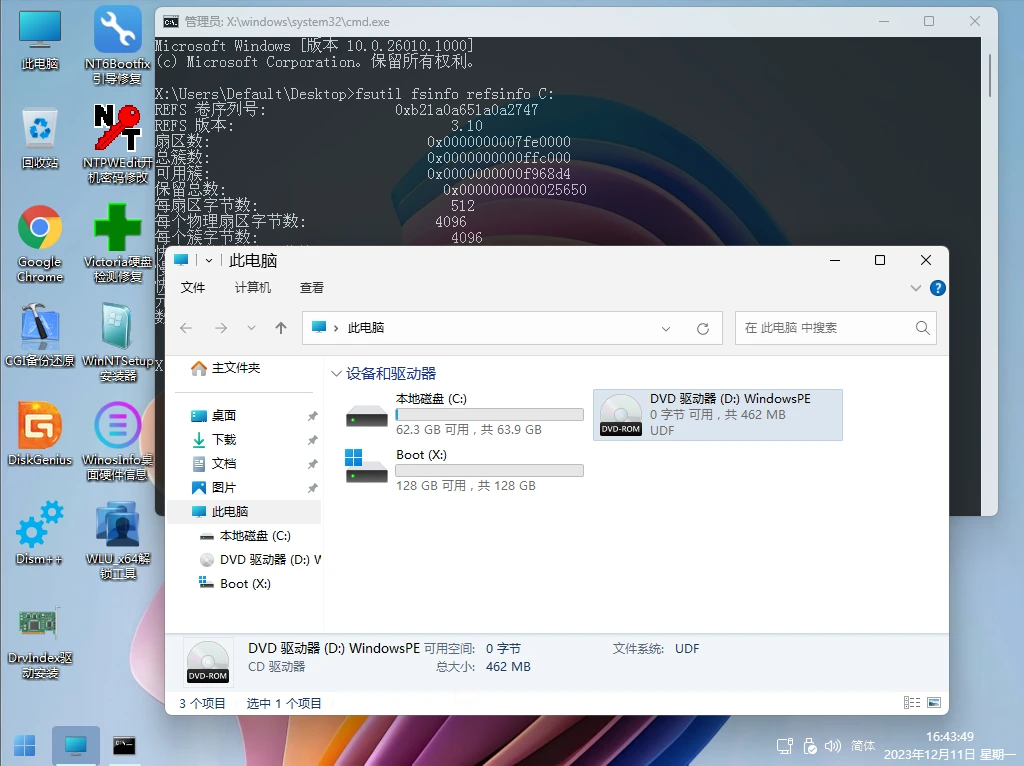Viewport: 1024px width, 766px height.
Task: Open WinosInfo 桌面硬件信息 desktop icon
Action: click(x=118, y=441)
